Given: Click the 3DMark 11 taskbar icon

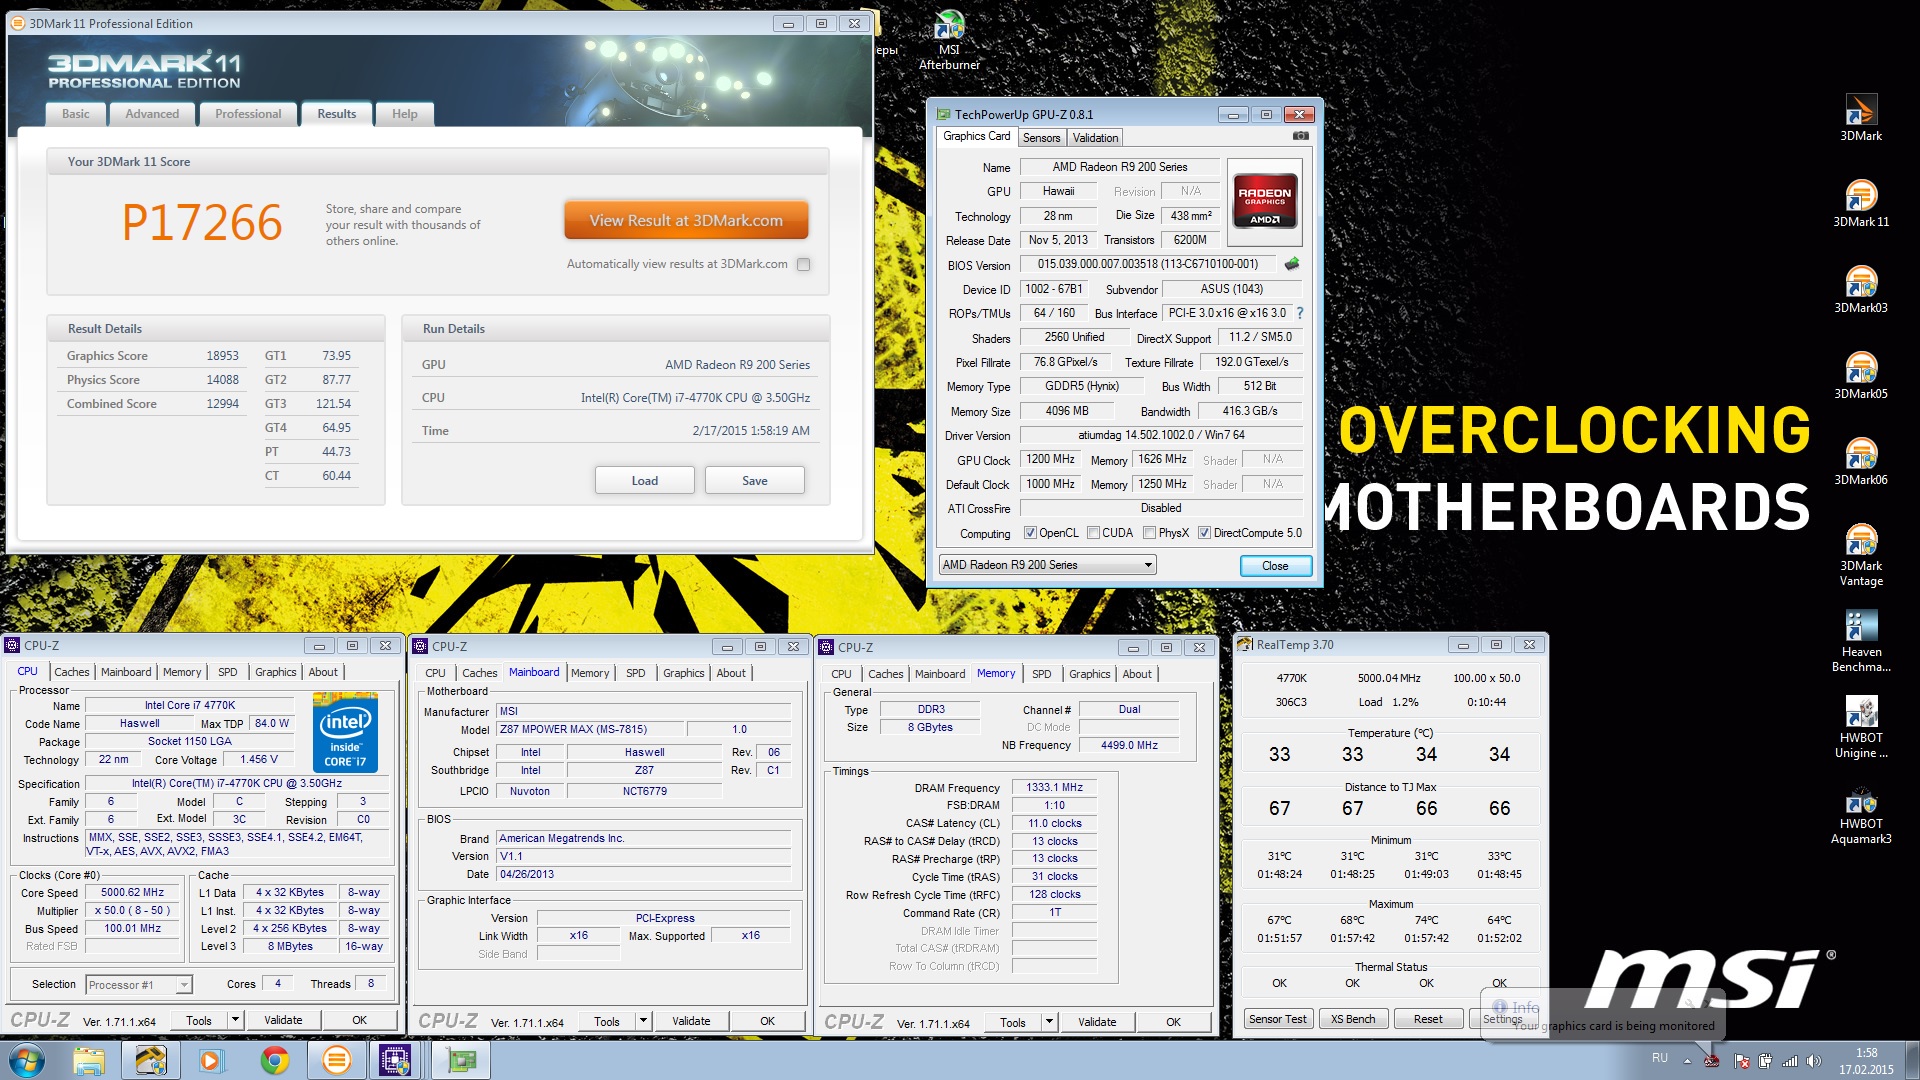Looking at the screenshot, I should (x=337, y=1060).
